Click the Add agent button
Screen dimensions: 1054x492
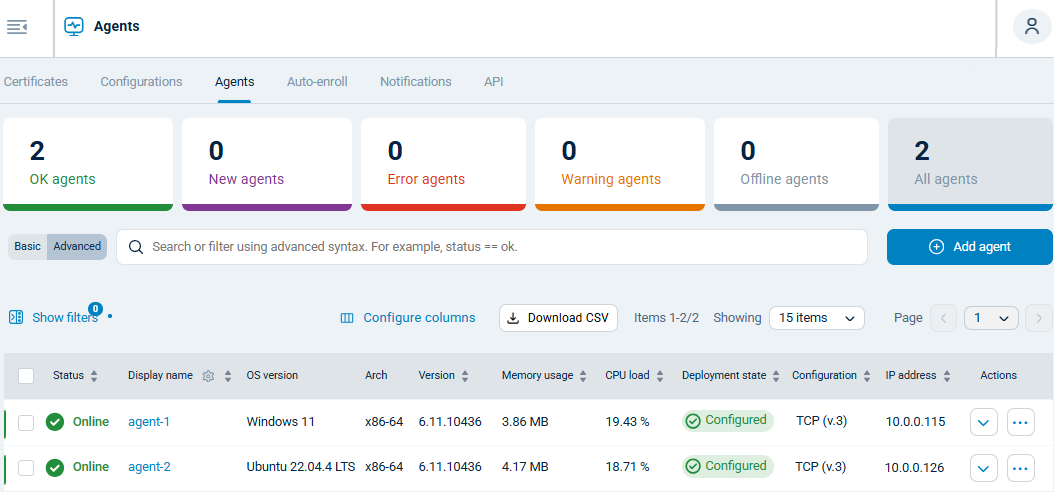[970, 247]
